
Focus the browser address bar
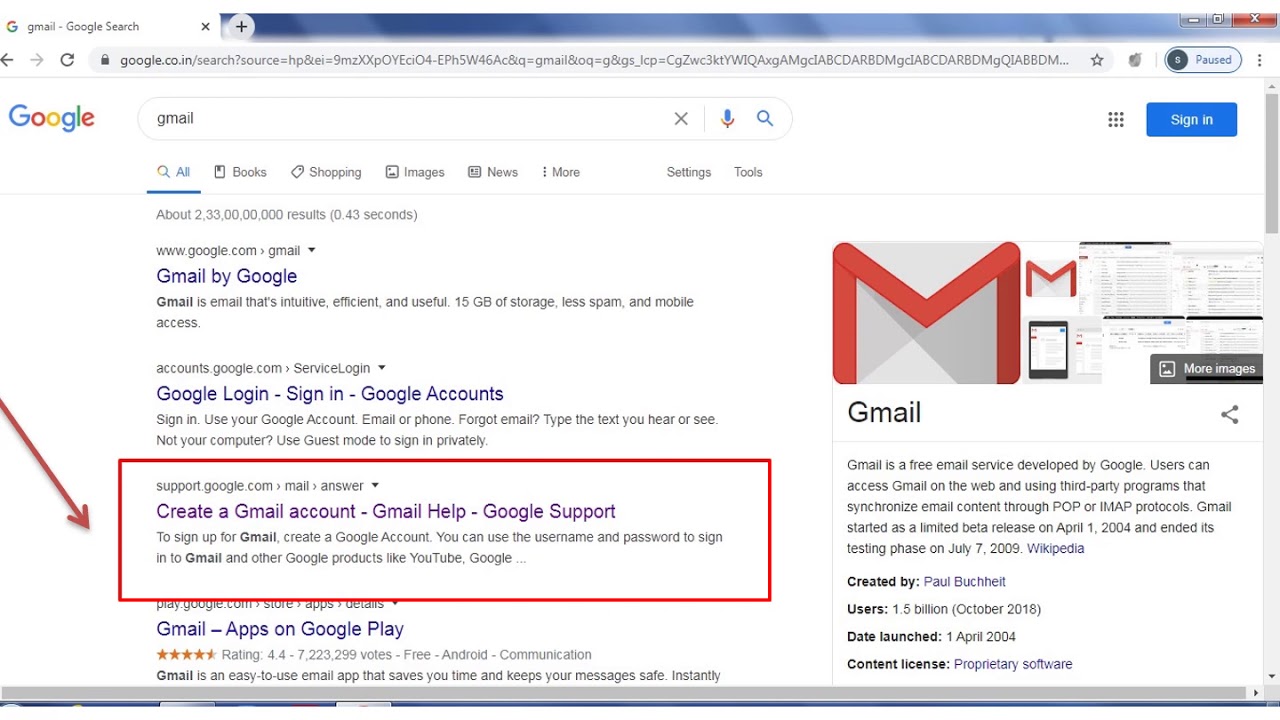point(594,60)
